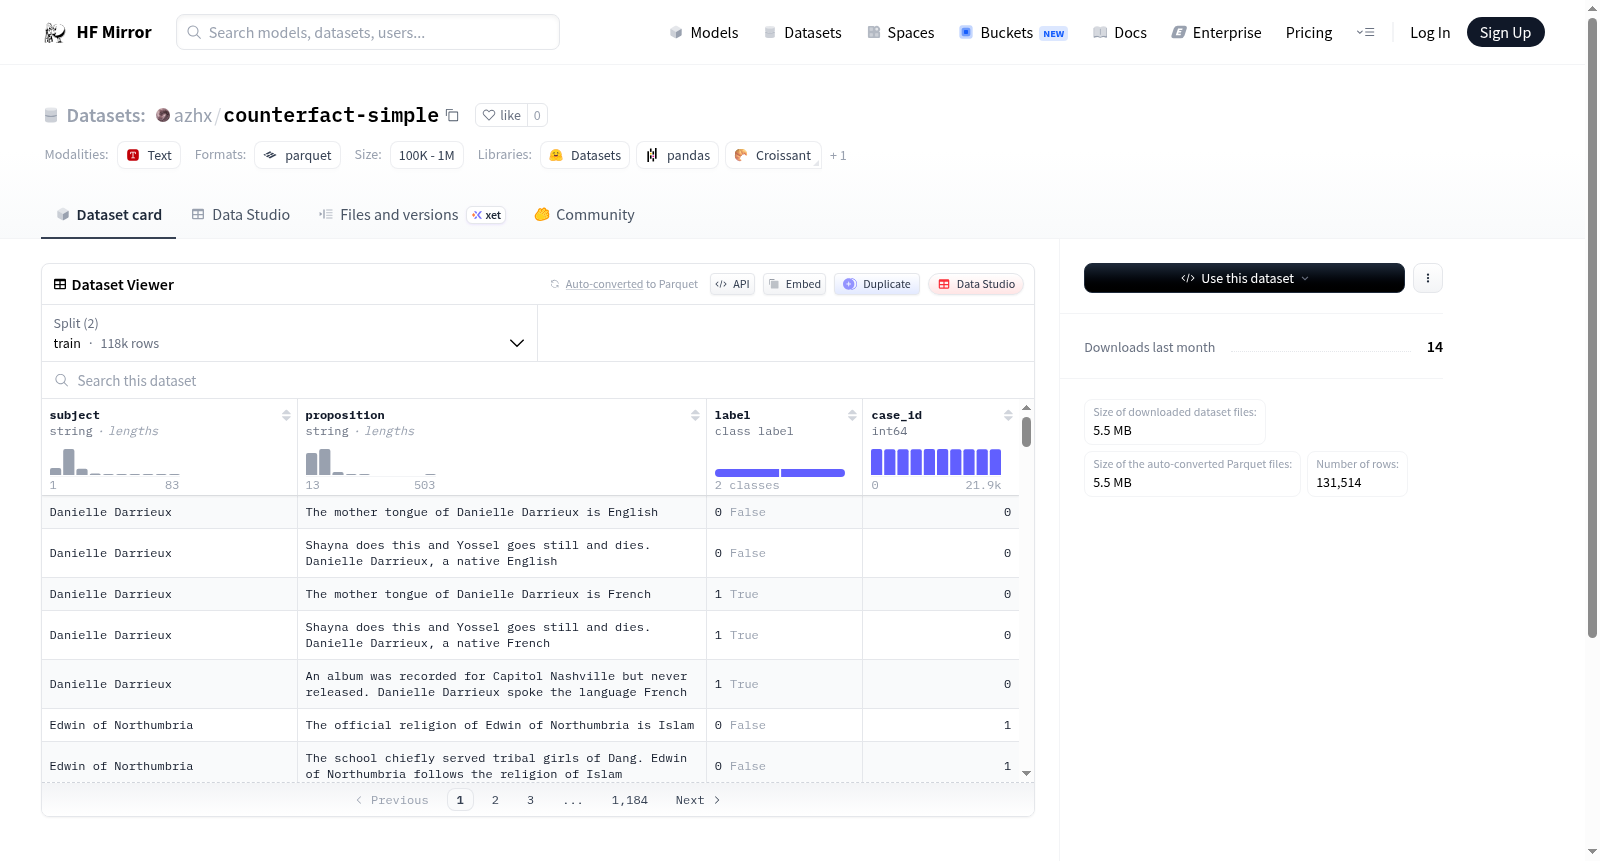Go to page 3 of the dataset
This screenshot has width=1600, height=861.
[530, 800]
